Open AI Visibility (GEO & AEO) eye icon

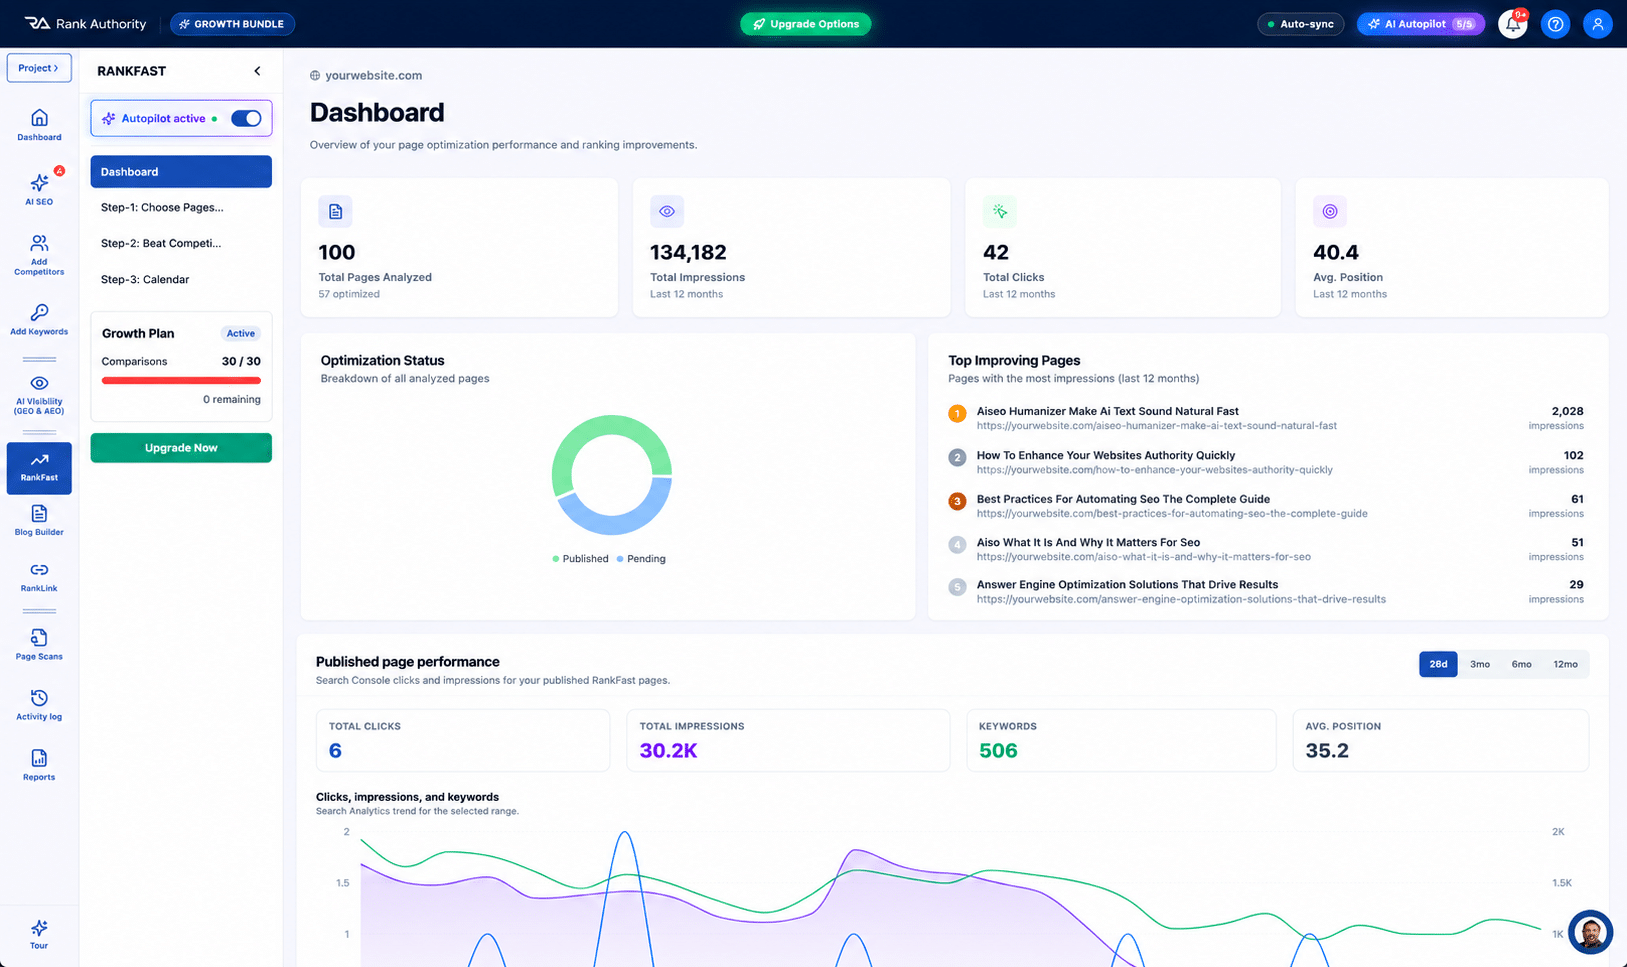(x=39, y=383)
